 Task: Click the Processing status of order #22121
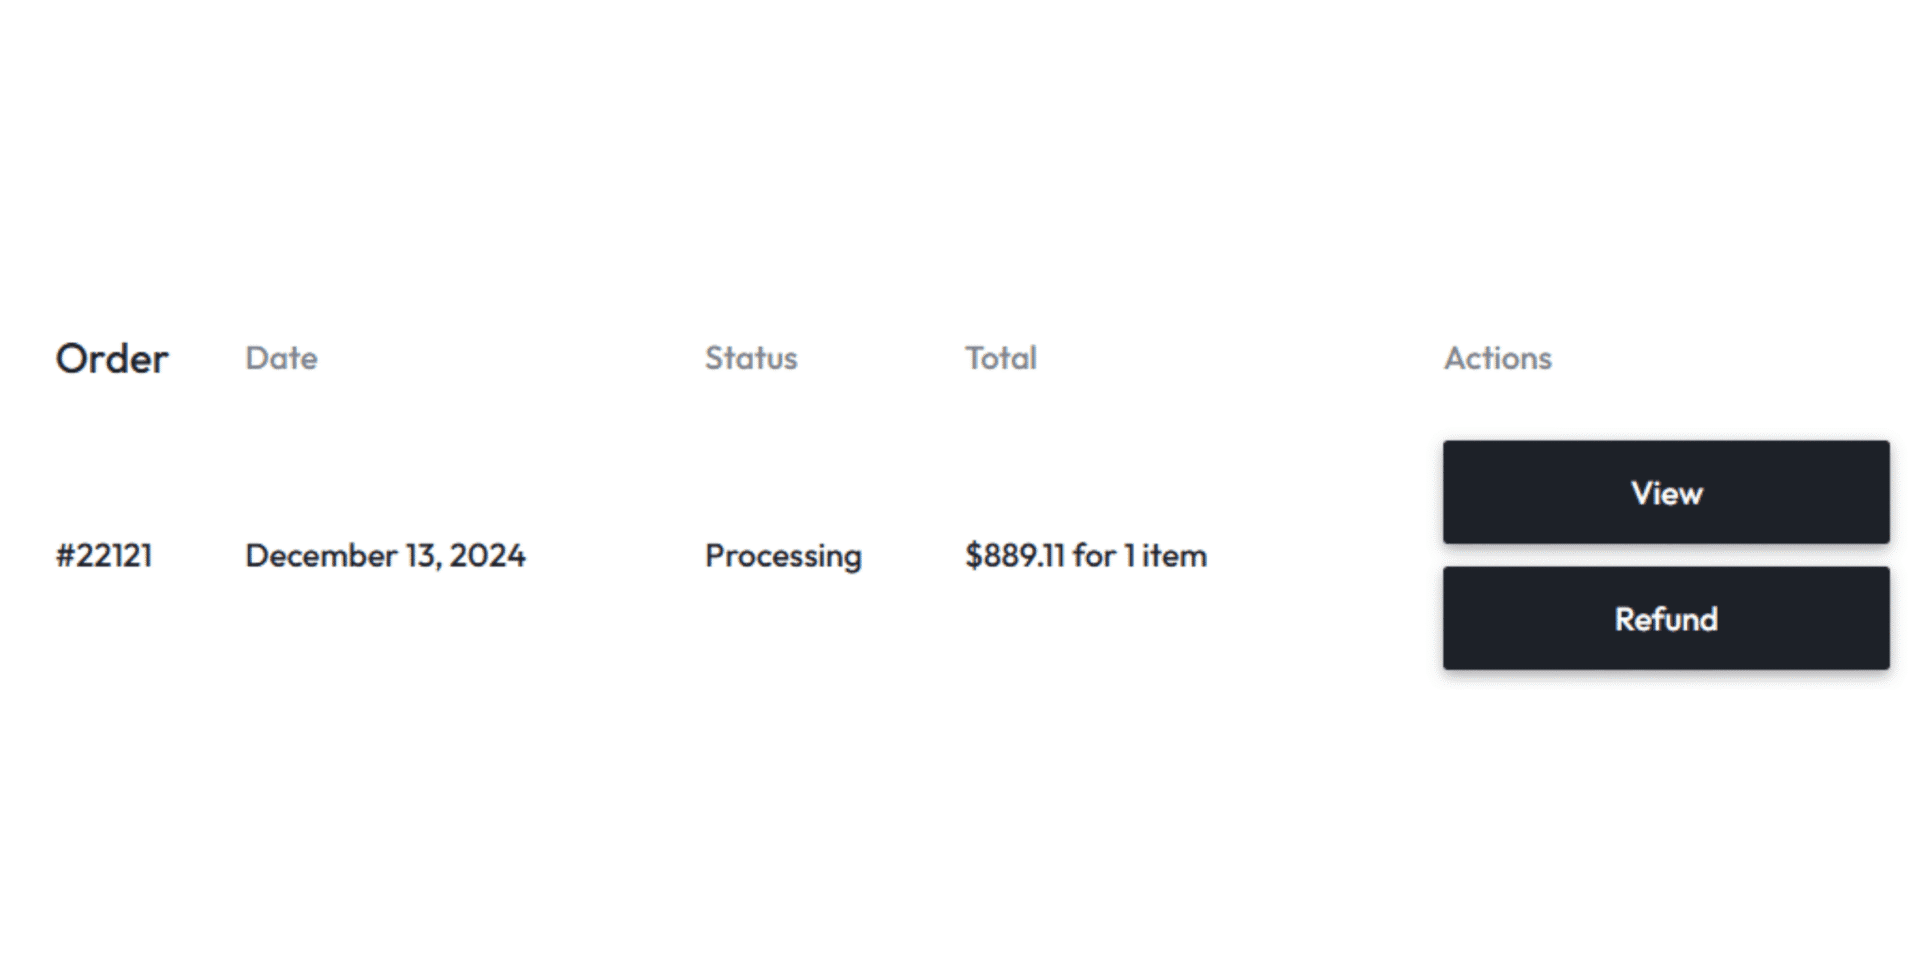(783, 555)
